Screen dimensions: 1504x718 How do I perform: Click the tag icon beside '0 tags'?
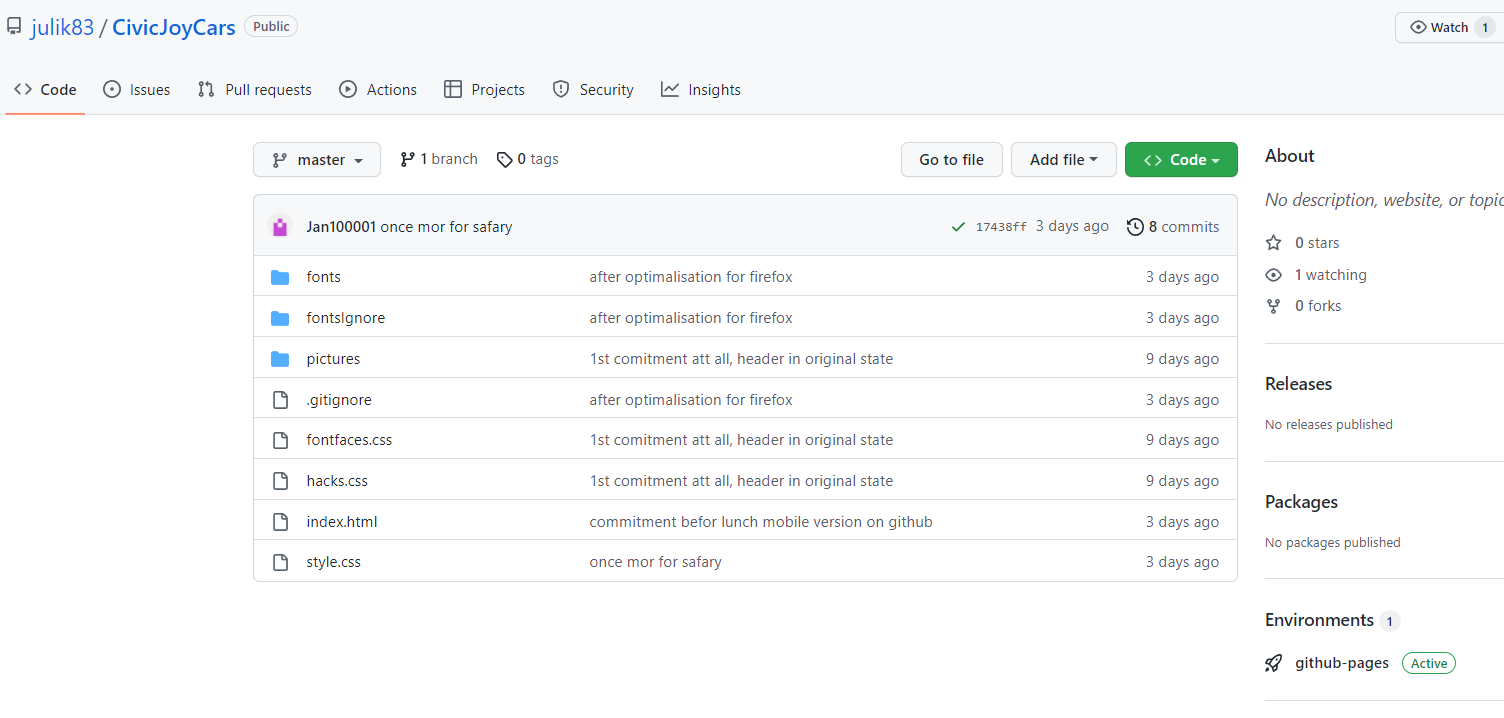[x=504, y=158]
